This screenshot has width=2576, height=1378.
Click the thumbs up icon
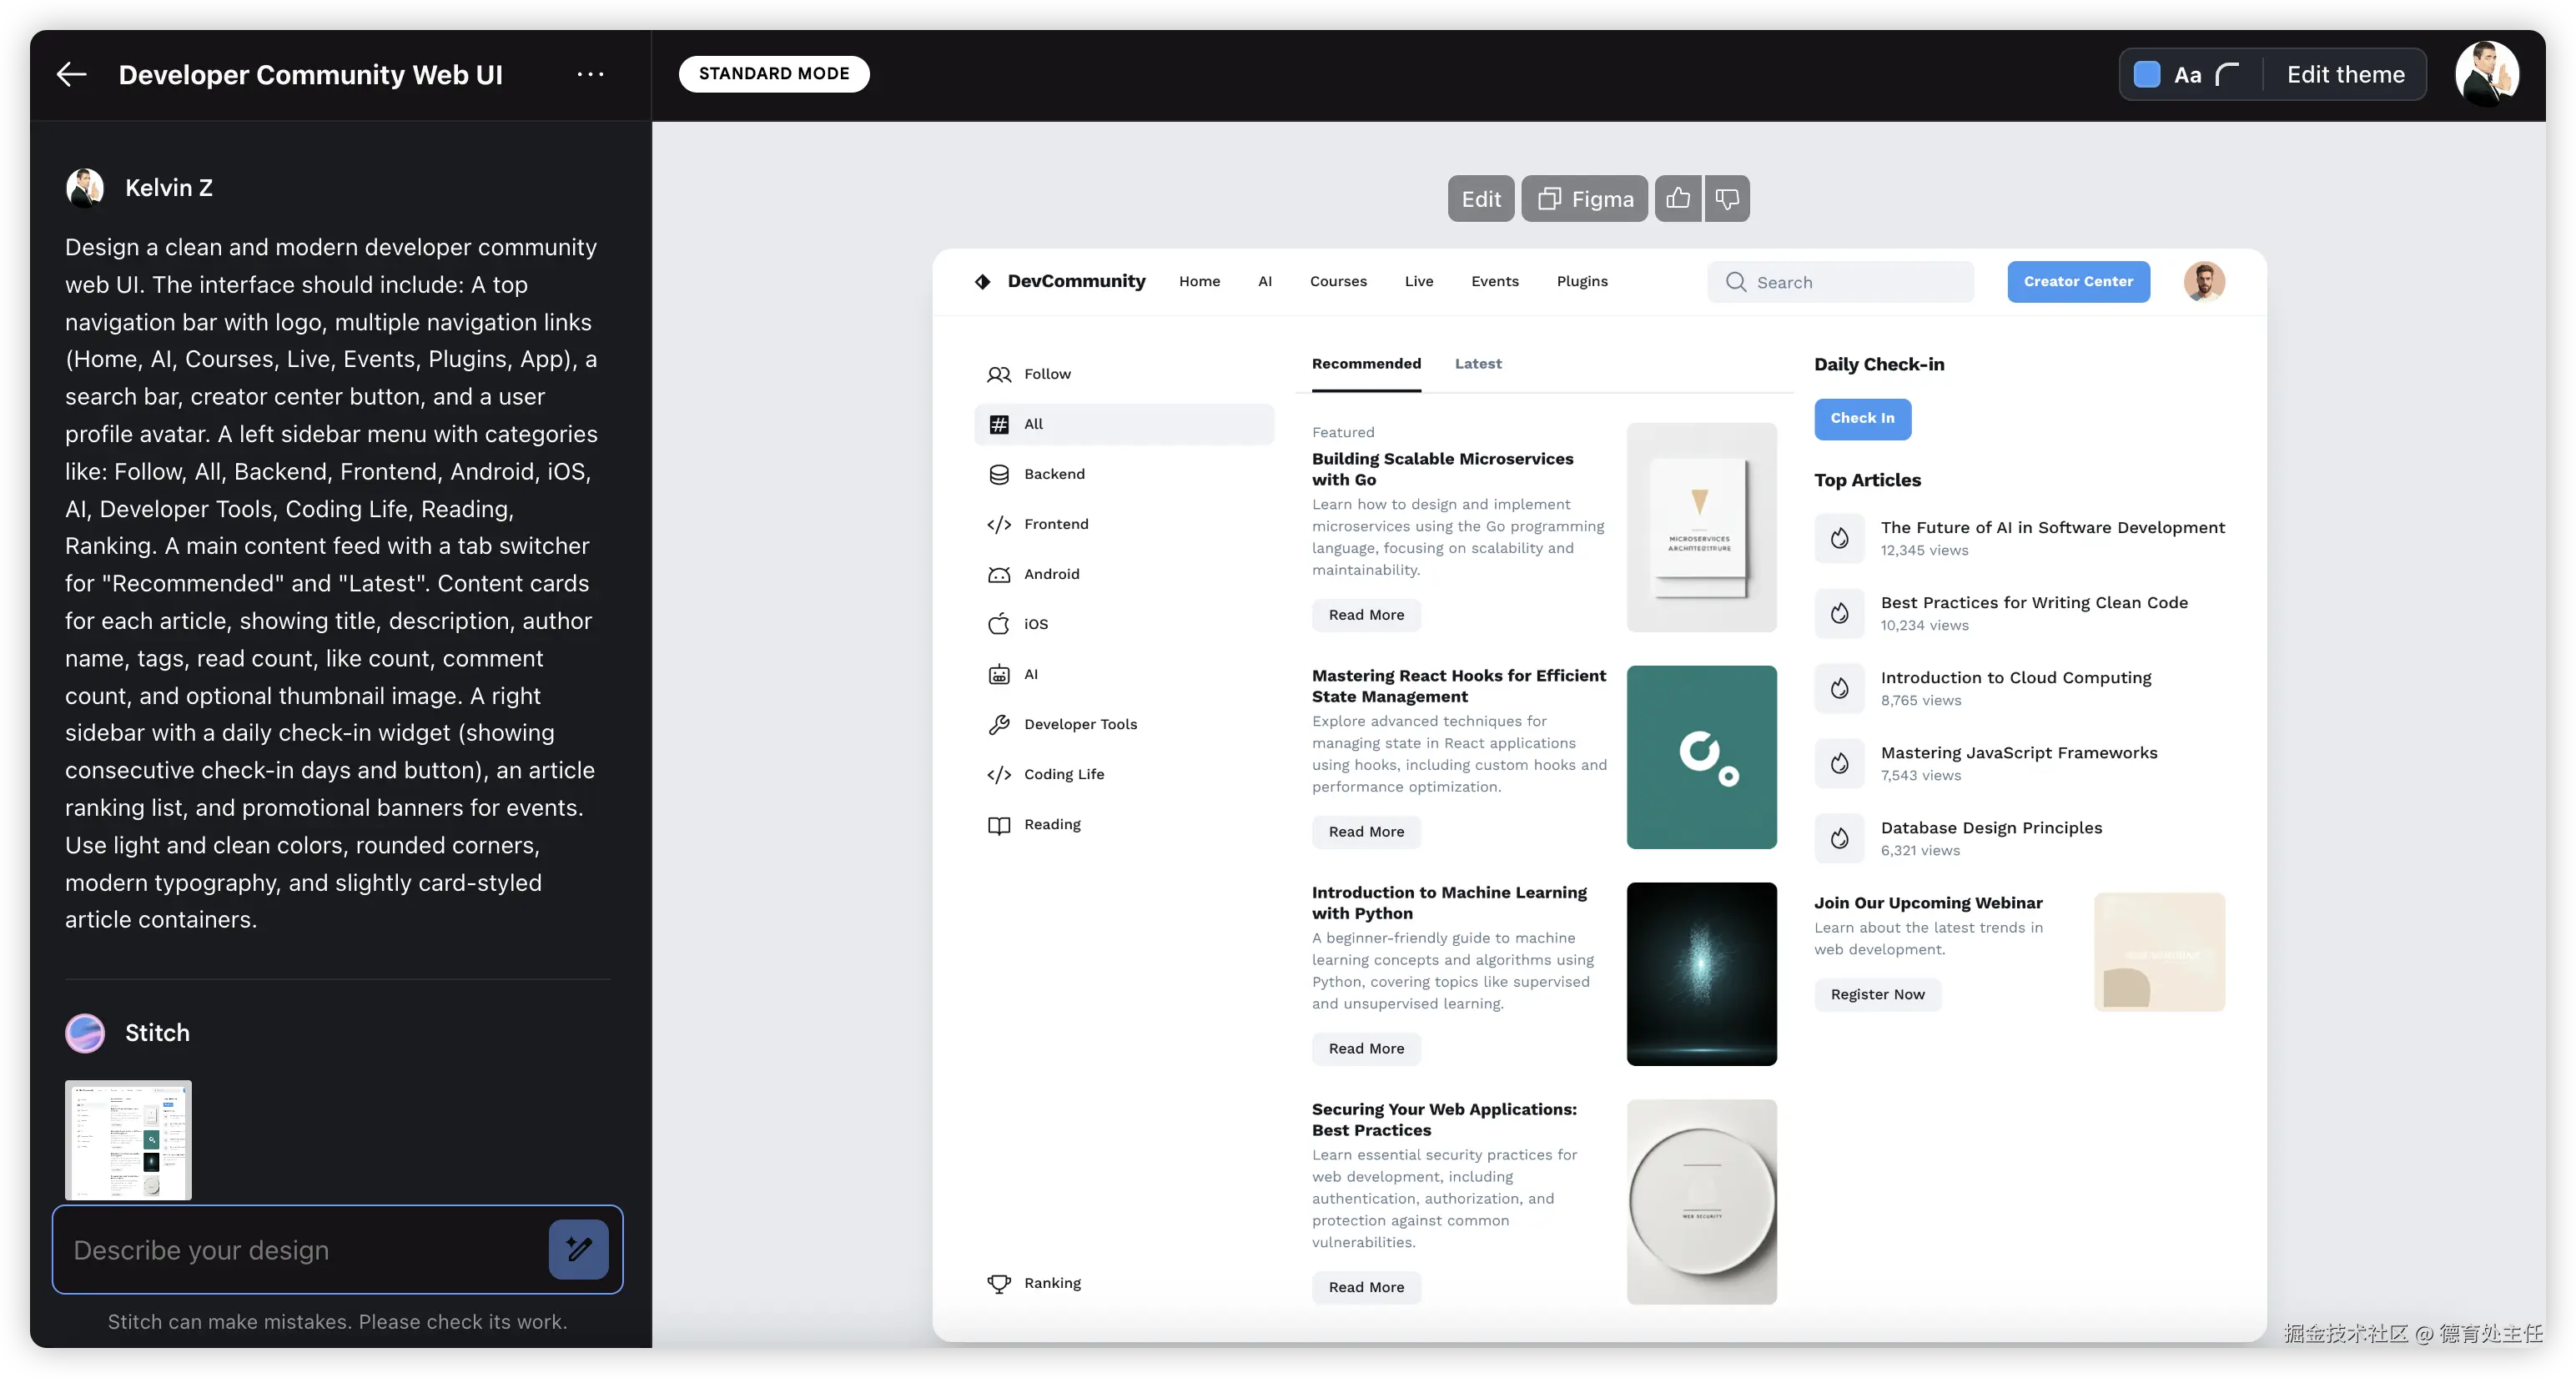tap(1678, 198)
